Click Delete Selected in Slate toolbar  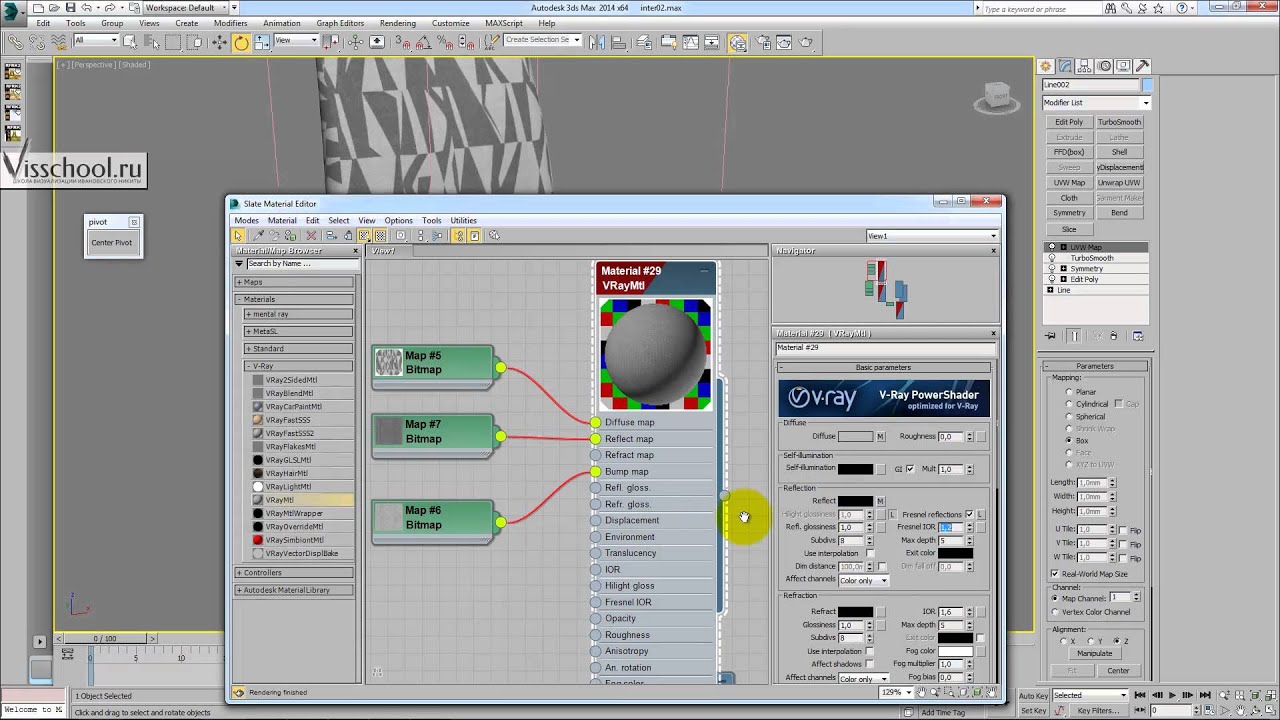click(311, 236)
